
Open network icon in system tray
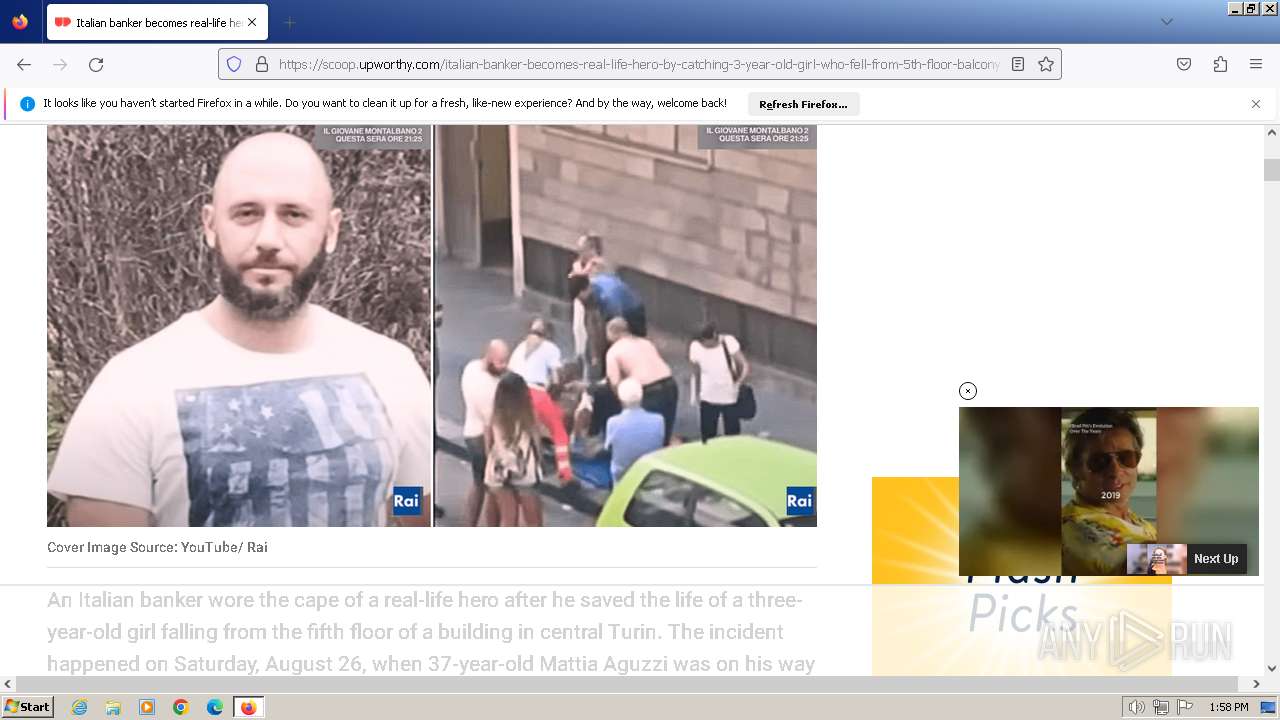coord(1160,707)
